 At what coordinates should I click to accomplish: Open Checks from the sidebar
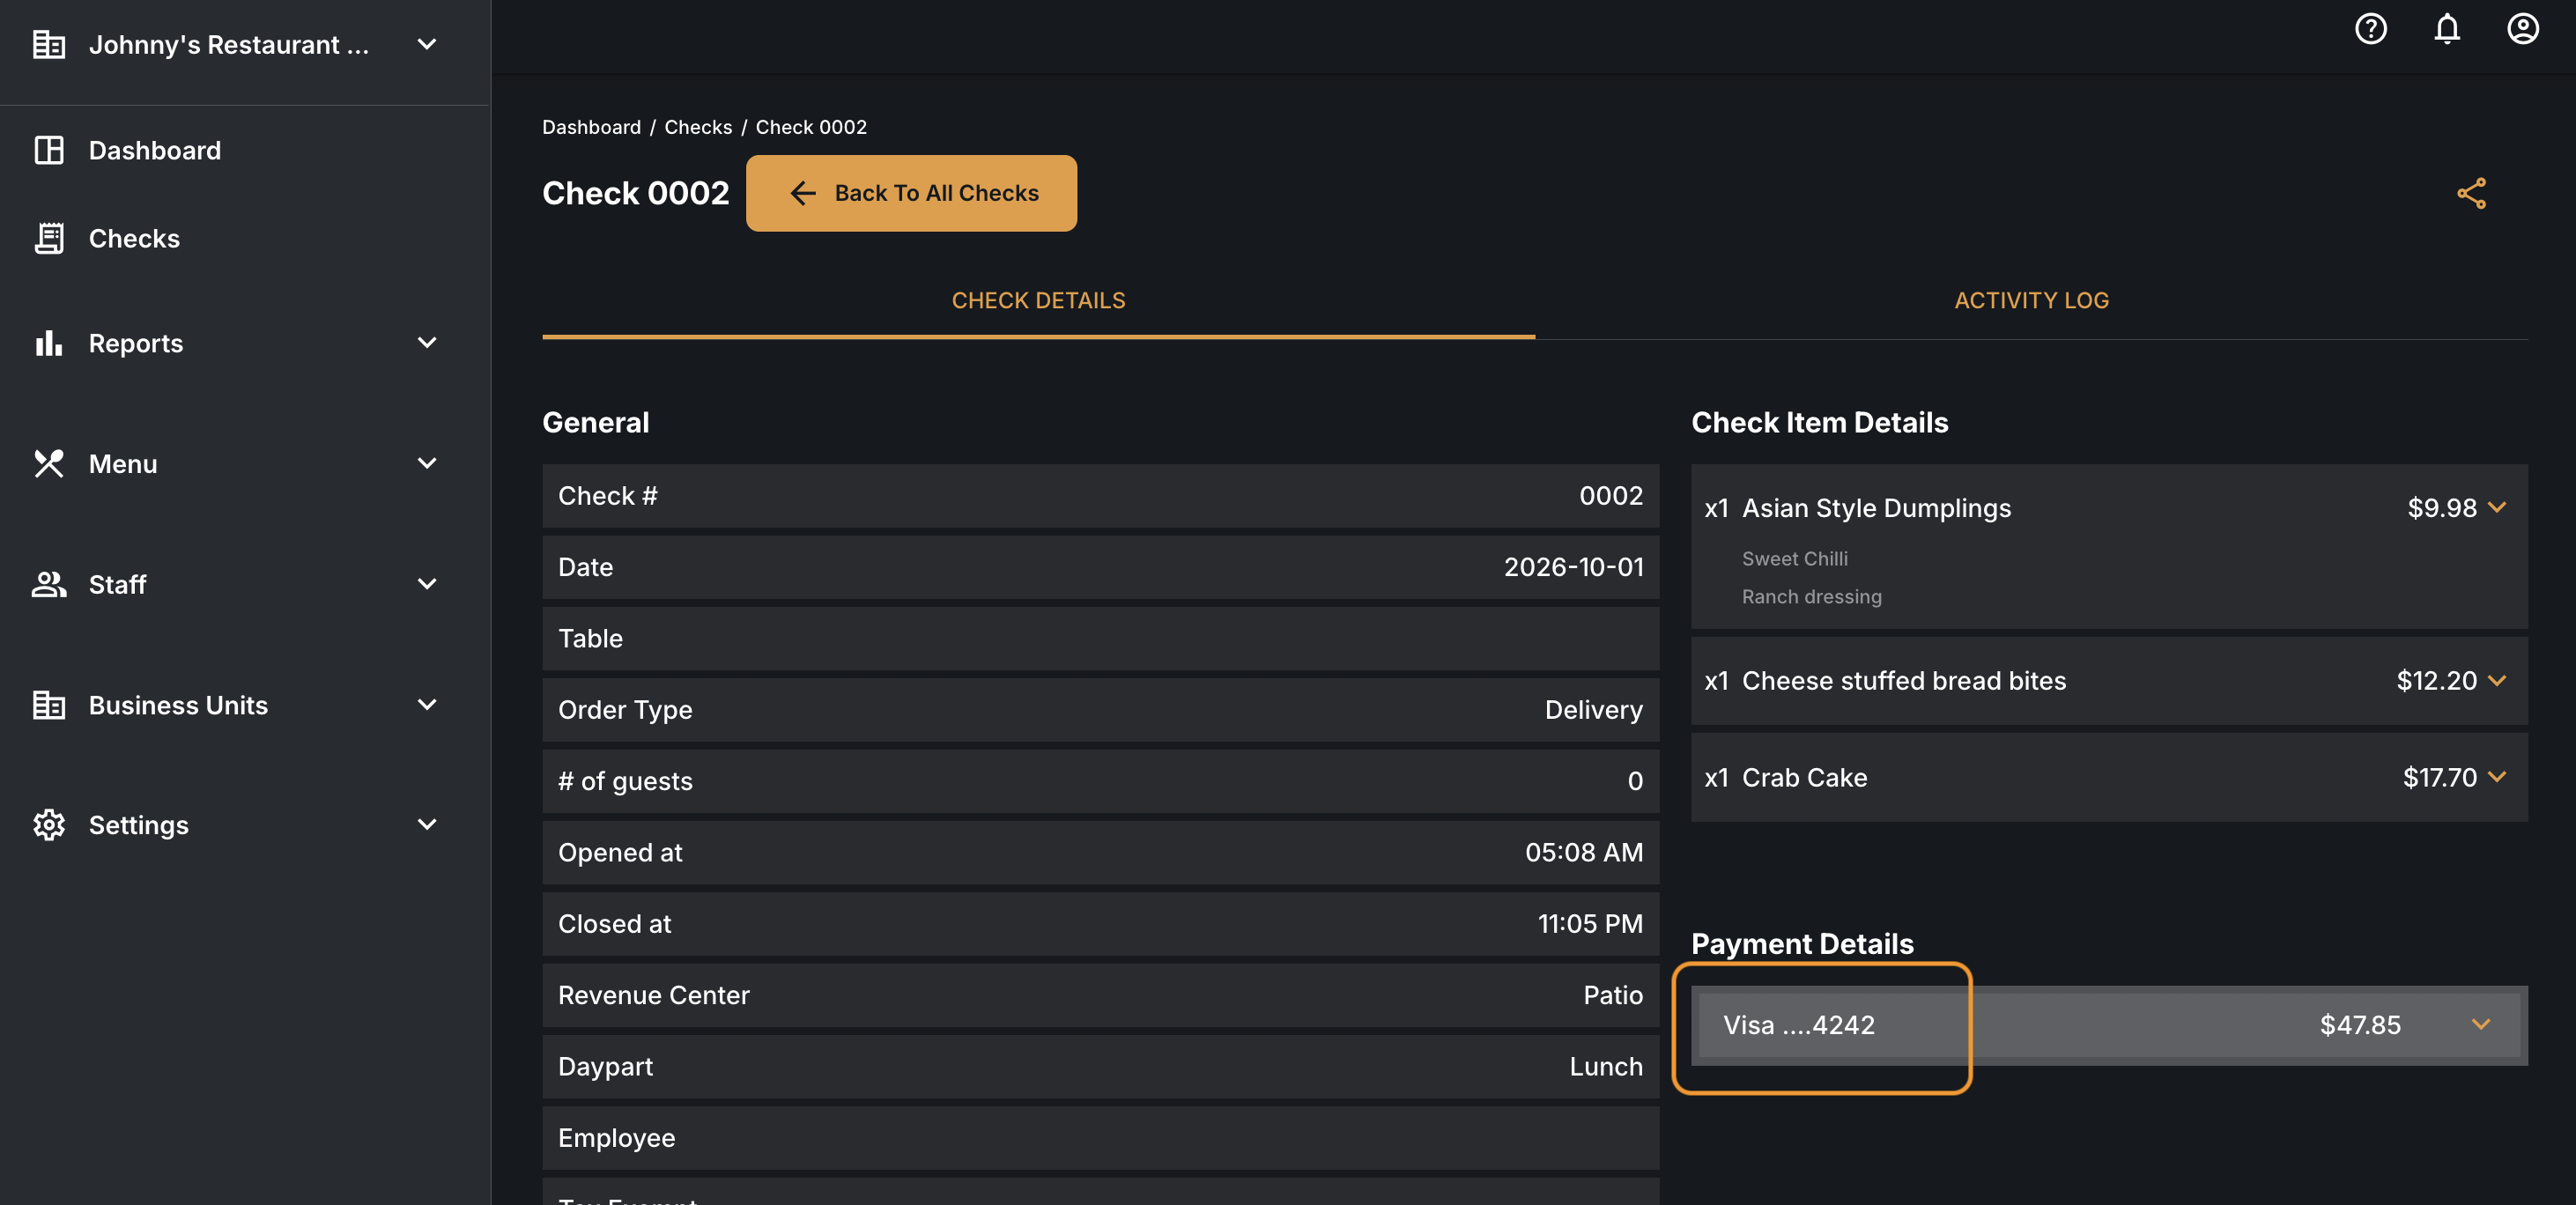tap(134, 238)
